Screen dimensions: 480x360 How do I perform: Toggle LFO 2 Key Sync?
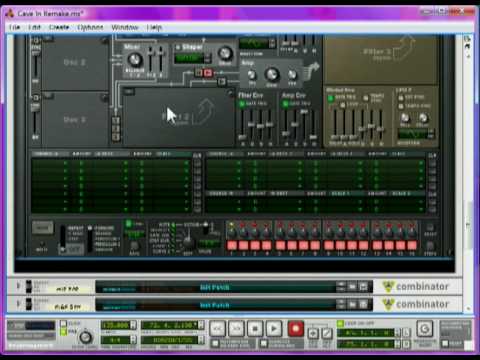click(x=401, y=98)
